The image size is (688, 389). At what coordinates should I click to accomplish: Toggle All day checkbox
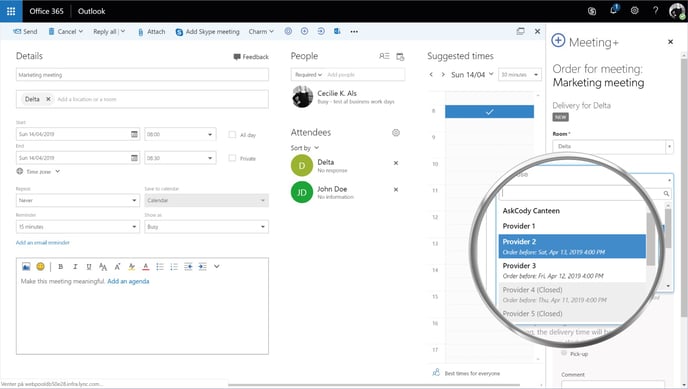[232, 135]
